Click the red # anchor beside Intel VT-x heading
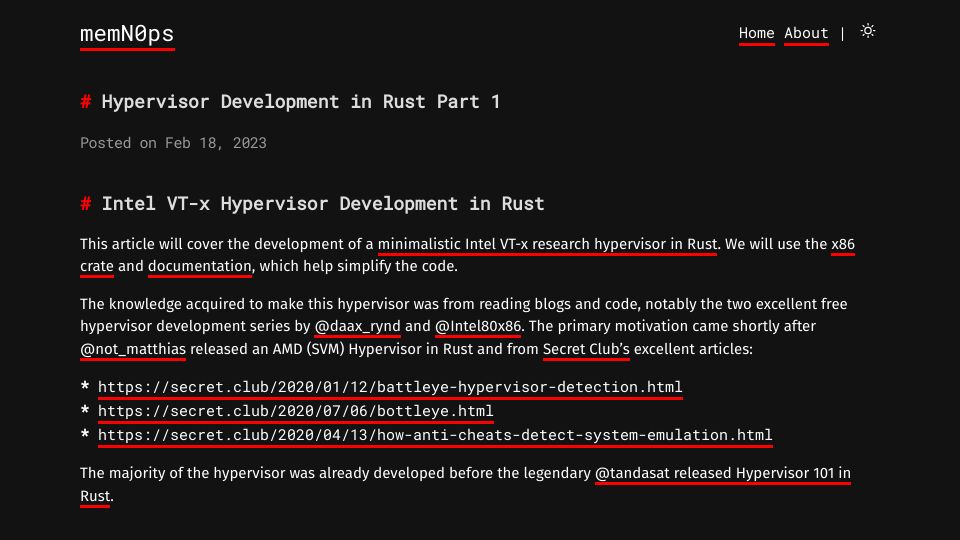Image resolution: width=960 pixels, height=540 pixels. click(x=86, y=204)
